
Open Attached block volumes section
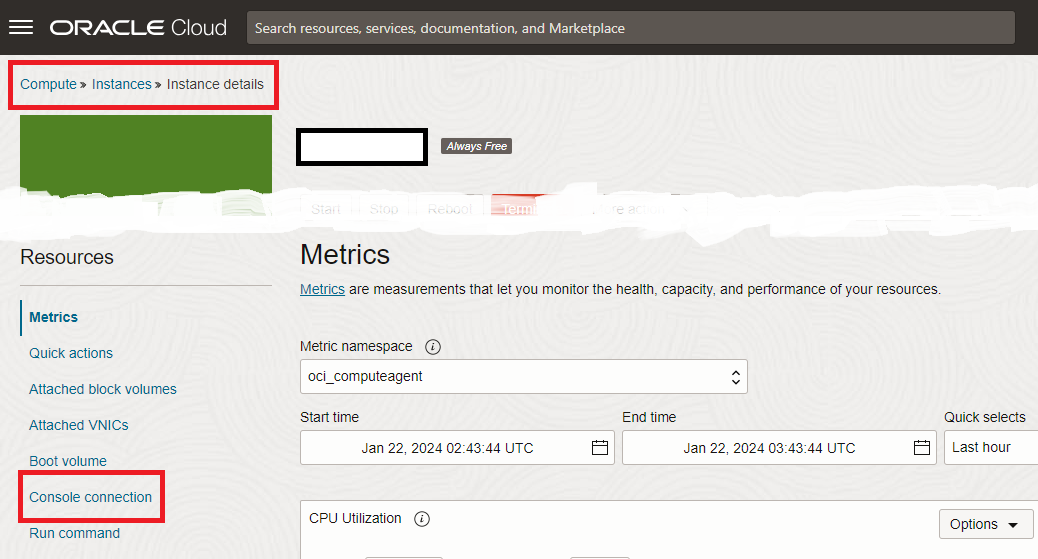103,389
